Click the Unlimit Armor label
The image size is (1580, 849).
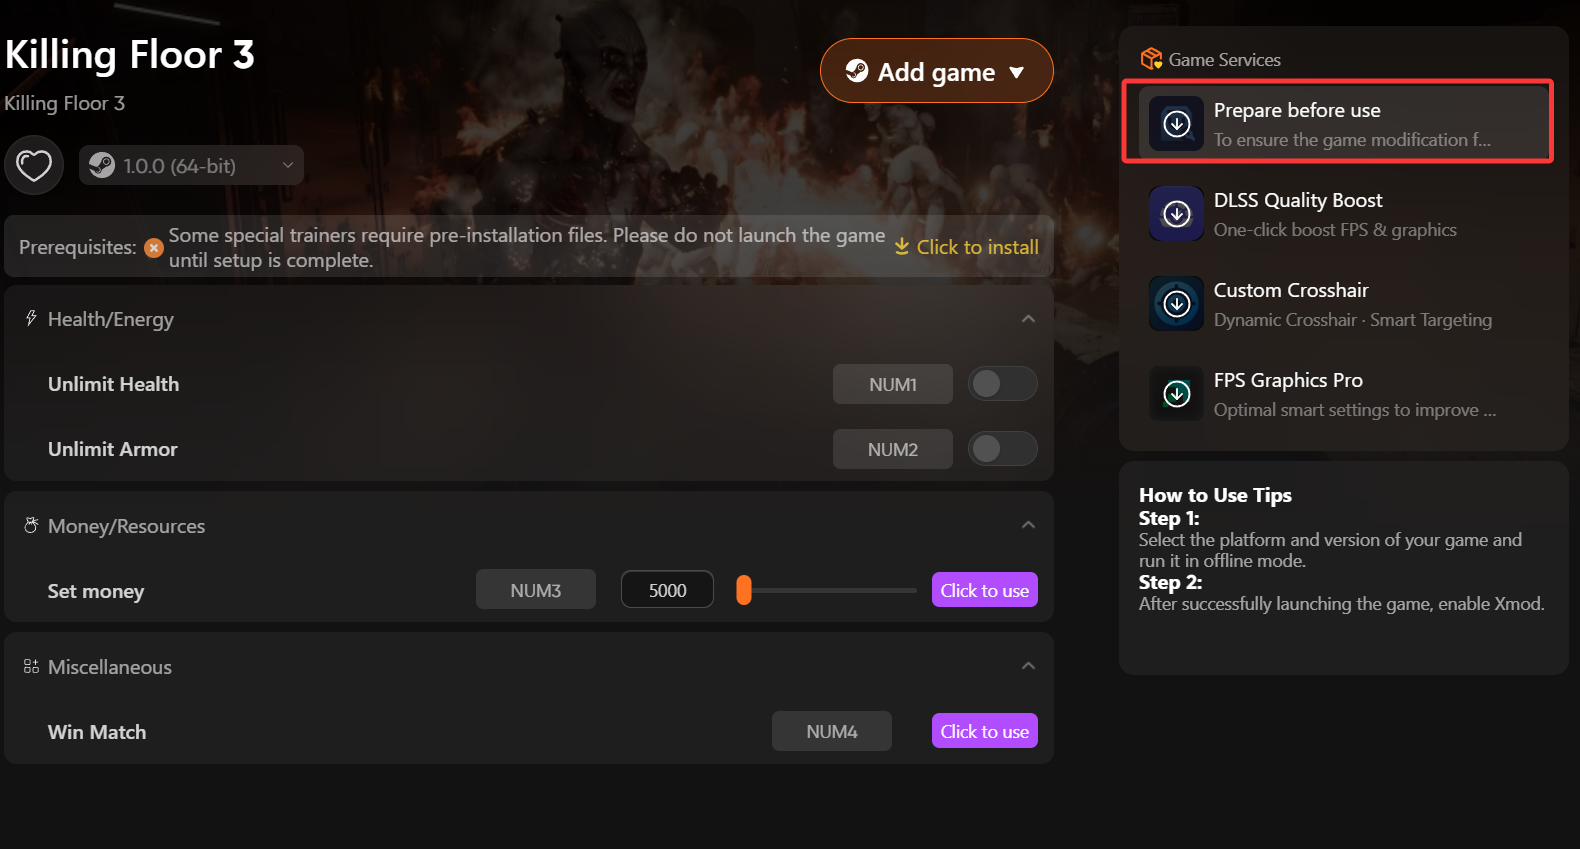112,449
